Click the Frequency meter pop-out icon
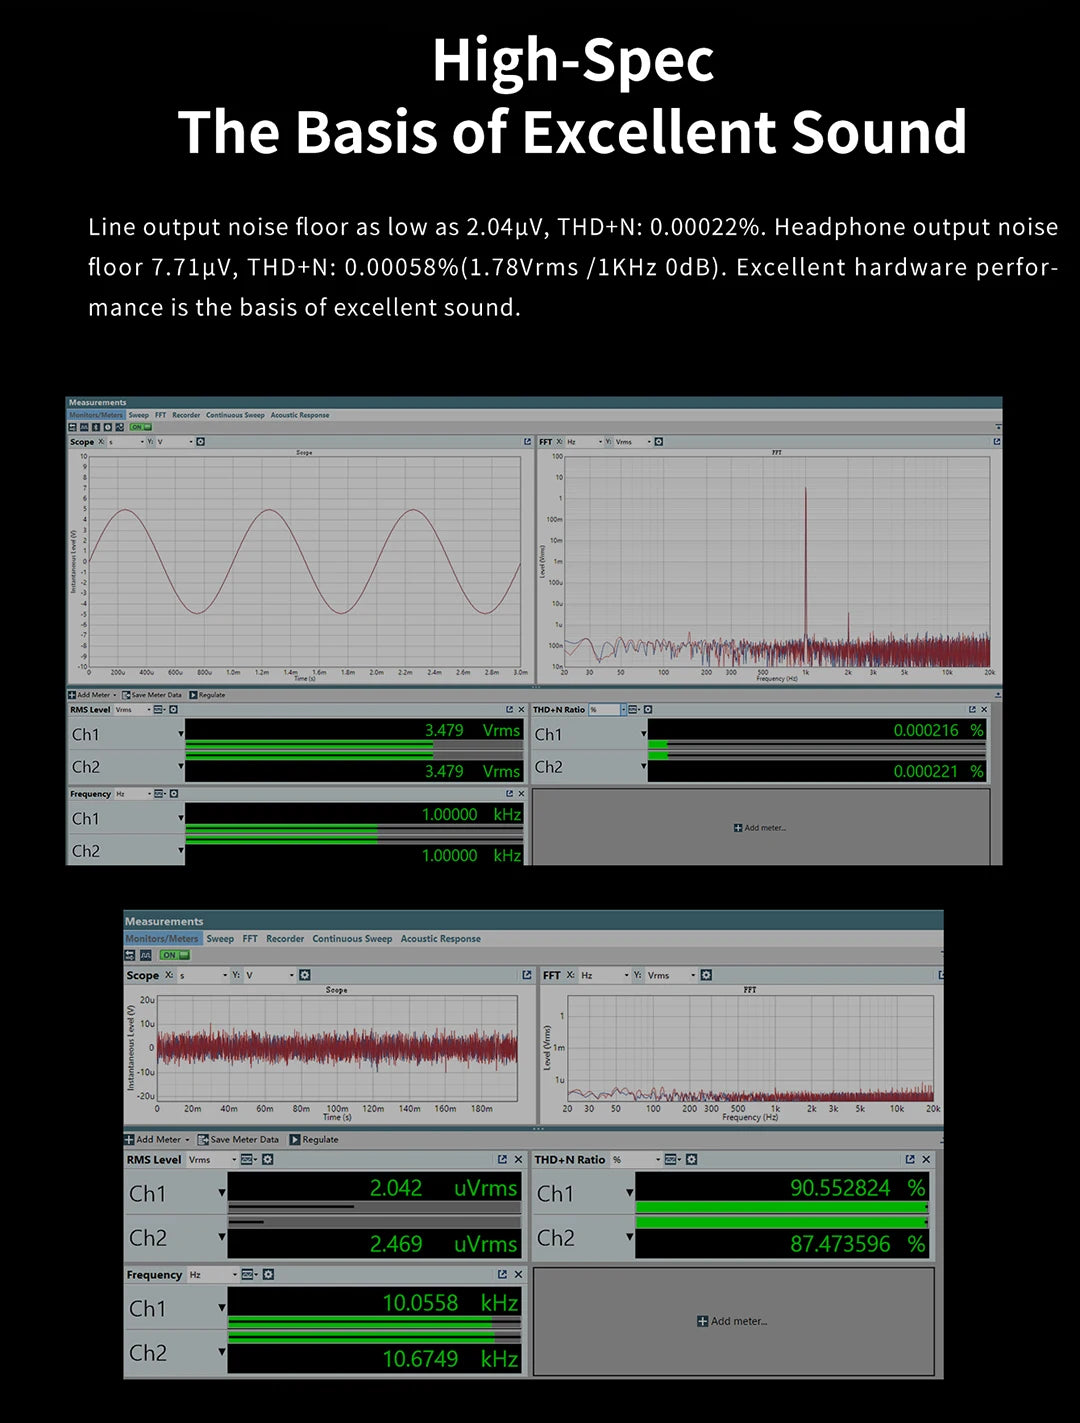The width and height of the screenshot is (1080, 1423). [x=508, y=793]
